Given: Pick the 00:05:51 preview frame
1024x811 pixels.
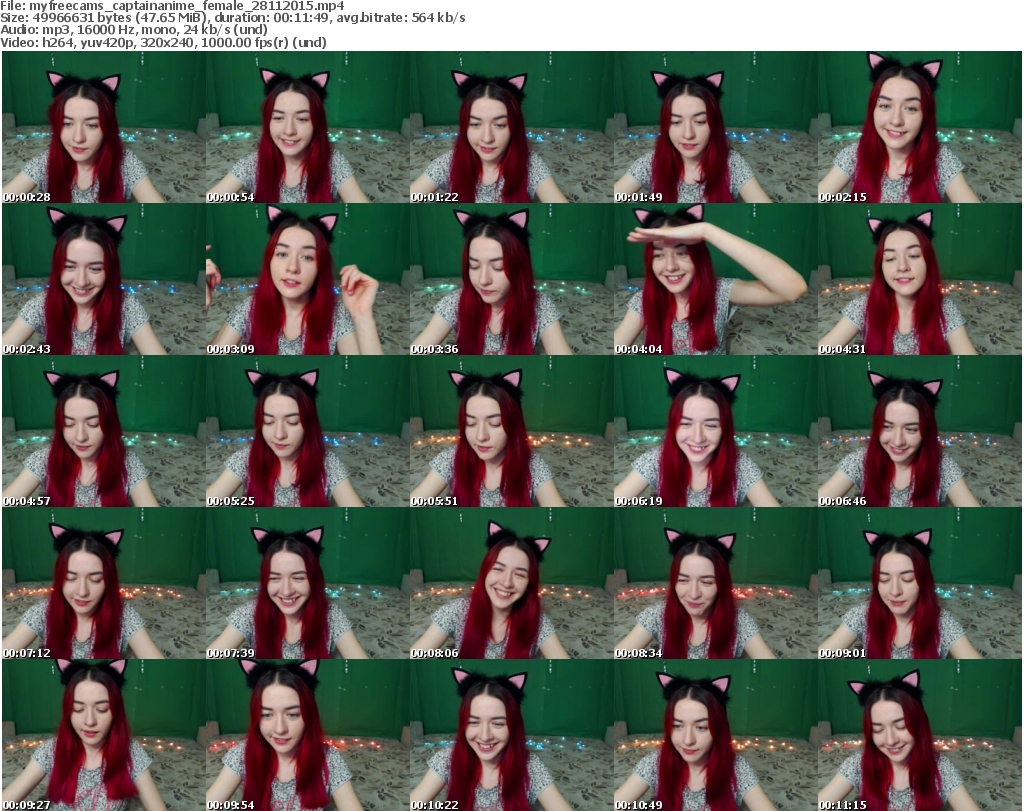Looking at the screenshot, I should 511,432.
